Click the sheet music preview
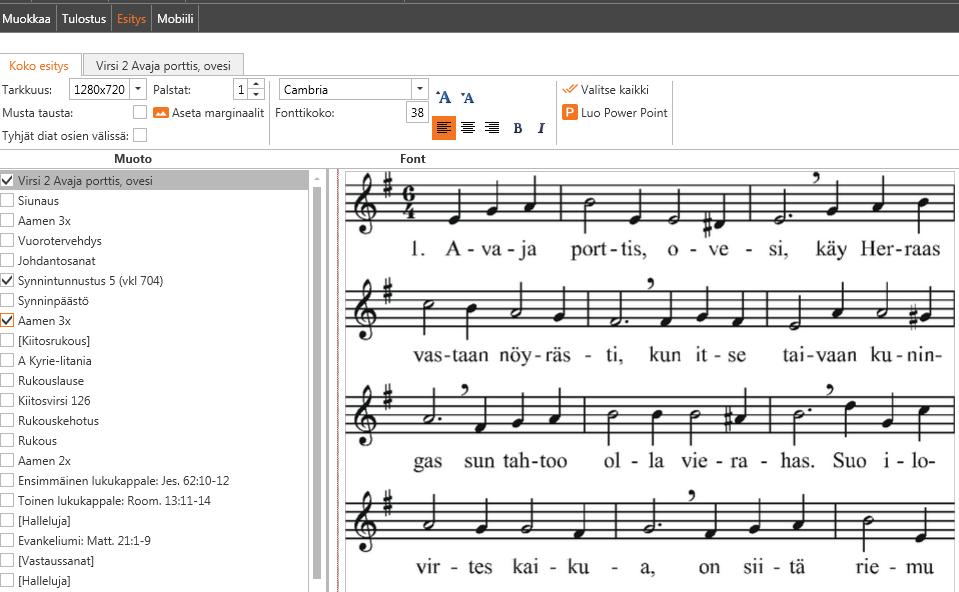 click(650, 380)
